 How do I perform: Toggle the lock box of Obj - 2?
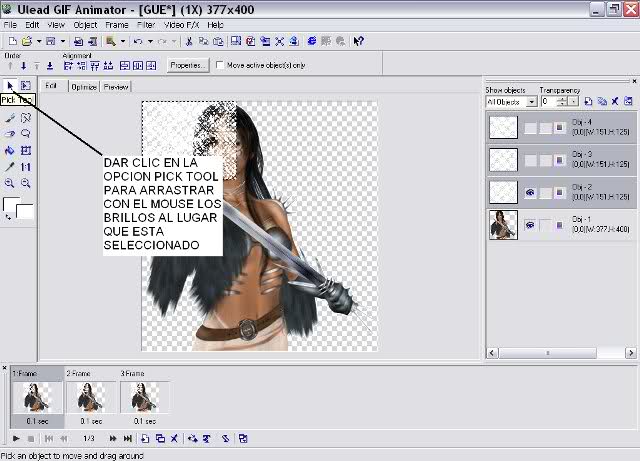point(545,192)
